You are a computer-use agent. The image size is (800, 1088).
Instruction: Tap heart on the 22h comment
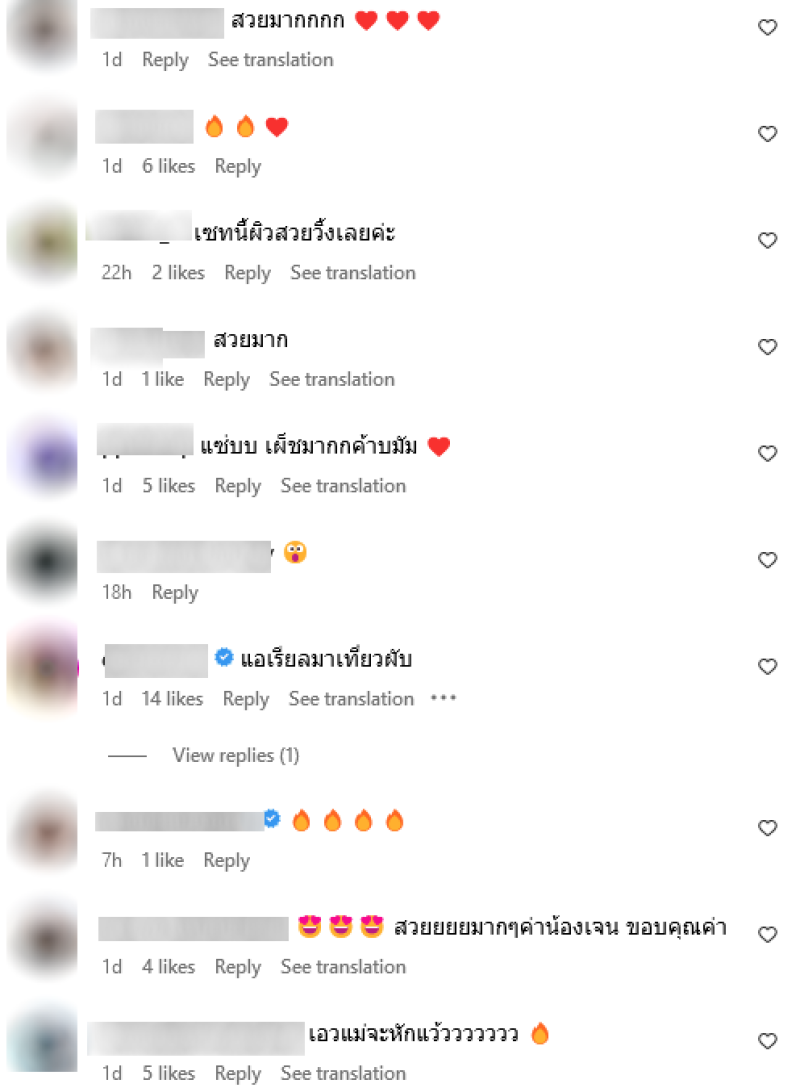[x=767, y=241]
